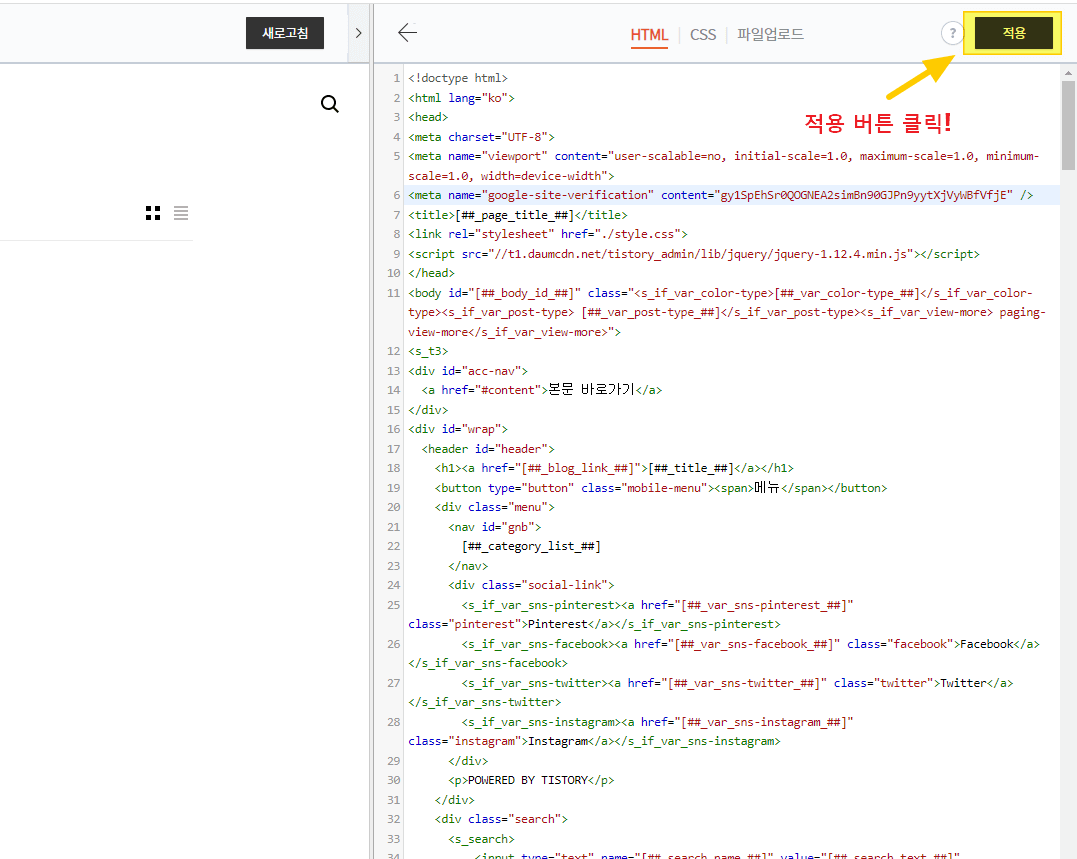Click the <s_search> line
Image resolution: width=1077 pixels, height=859 pixels.
481,839
